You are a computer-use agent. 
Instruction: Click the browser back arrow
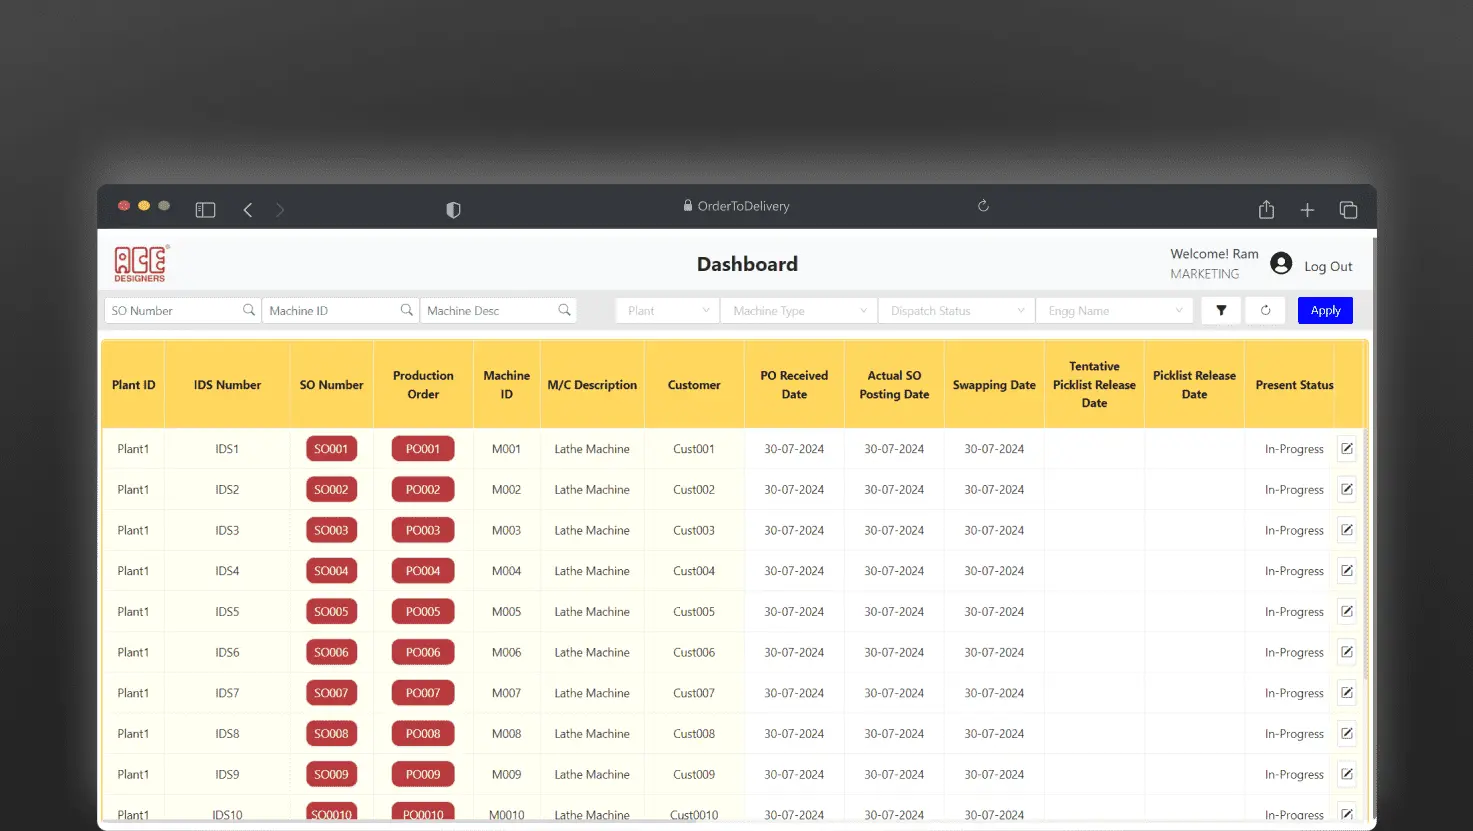(248, 210)
